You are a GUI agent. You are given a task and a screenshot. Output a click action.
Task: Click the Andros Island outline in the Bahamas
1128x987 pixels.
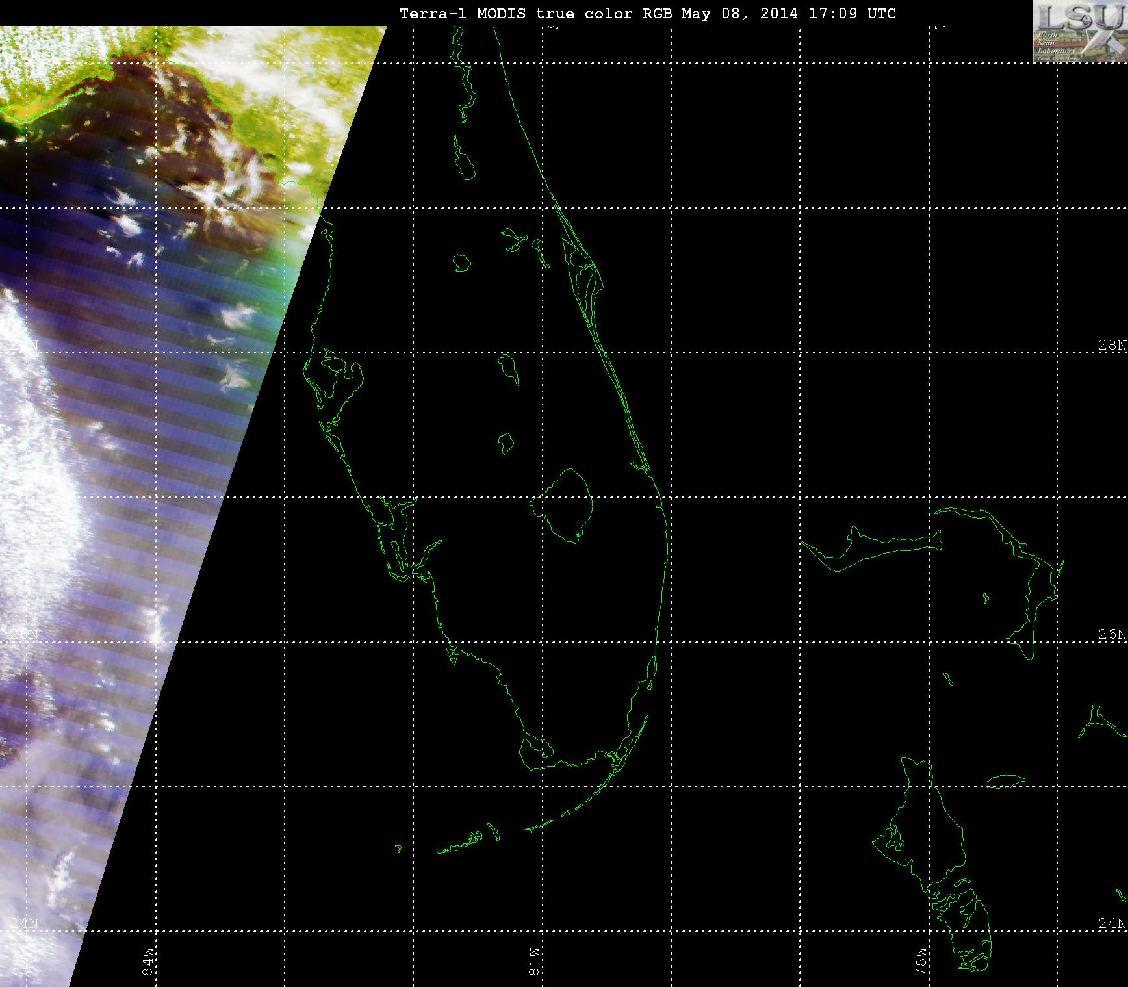click(934, 863)
